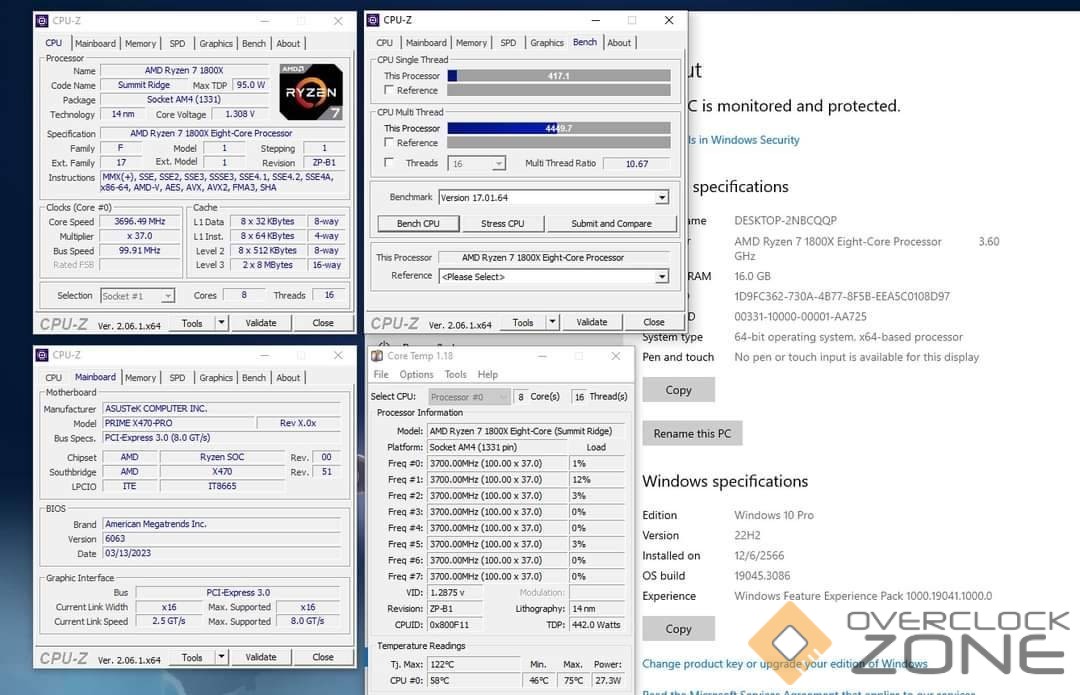Open Core Temp Select CPU Processor #0 dropdown

tap(469, 397)
